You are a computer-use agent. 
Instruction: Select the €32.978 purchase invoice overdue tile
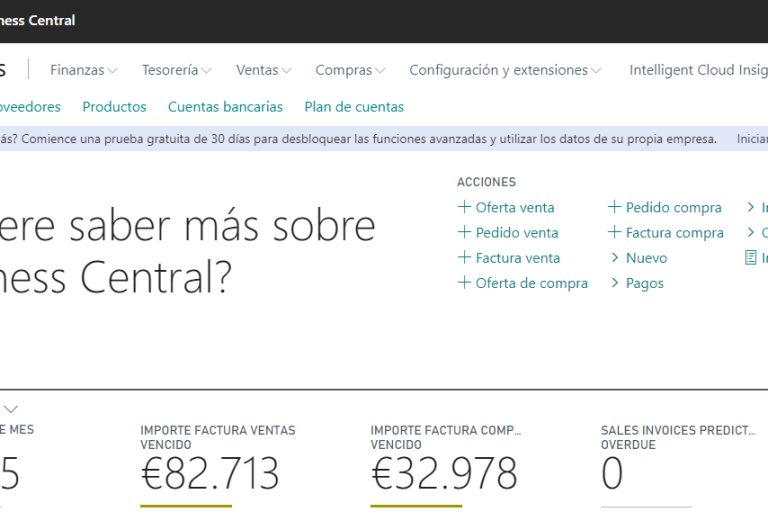[444, 473]
